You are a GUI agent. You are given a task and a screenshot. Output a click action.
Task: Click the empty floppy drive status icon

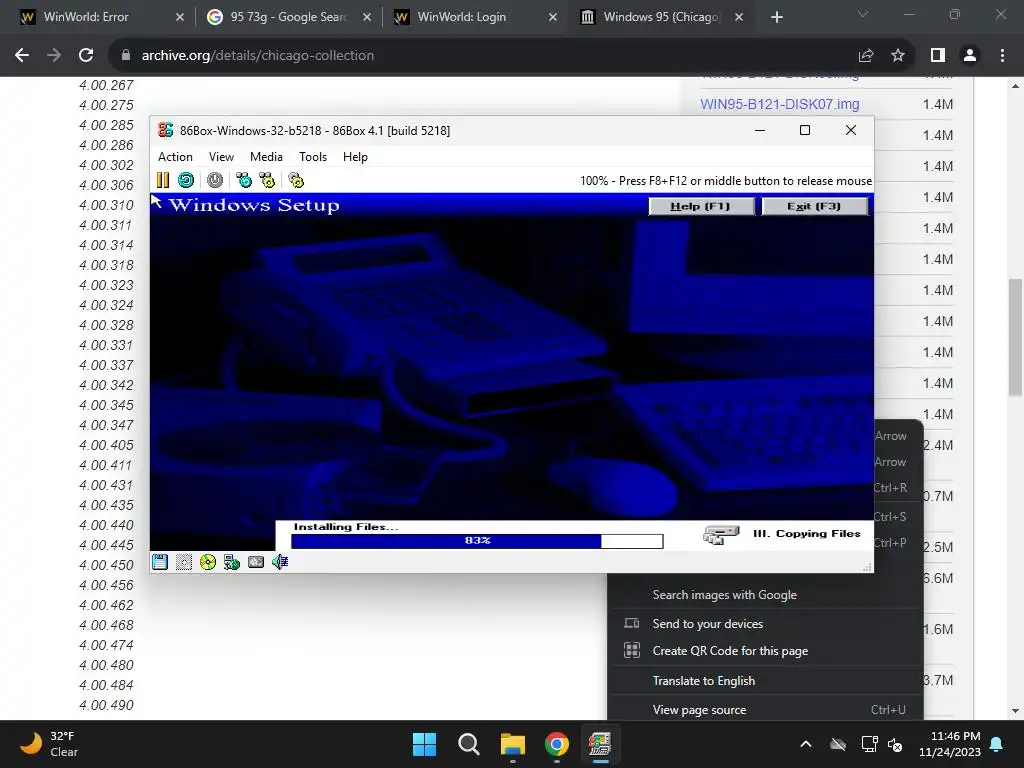point(184,562)
